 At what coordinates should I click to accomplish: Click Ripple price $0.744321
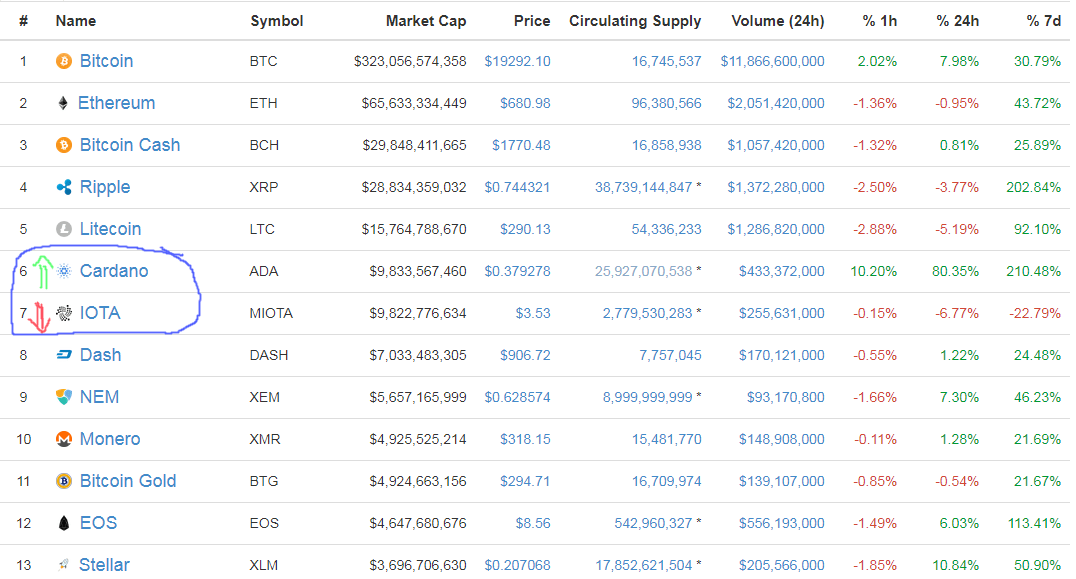tap(517, 187)
